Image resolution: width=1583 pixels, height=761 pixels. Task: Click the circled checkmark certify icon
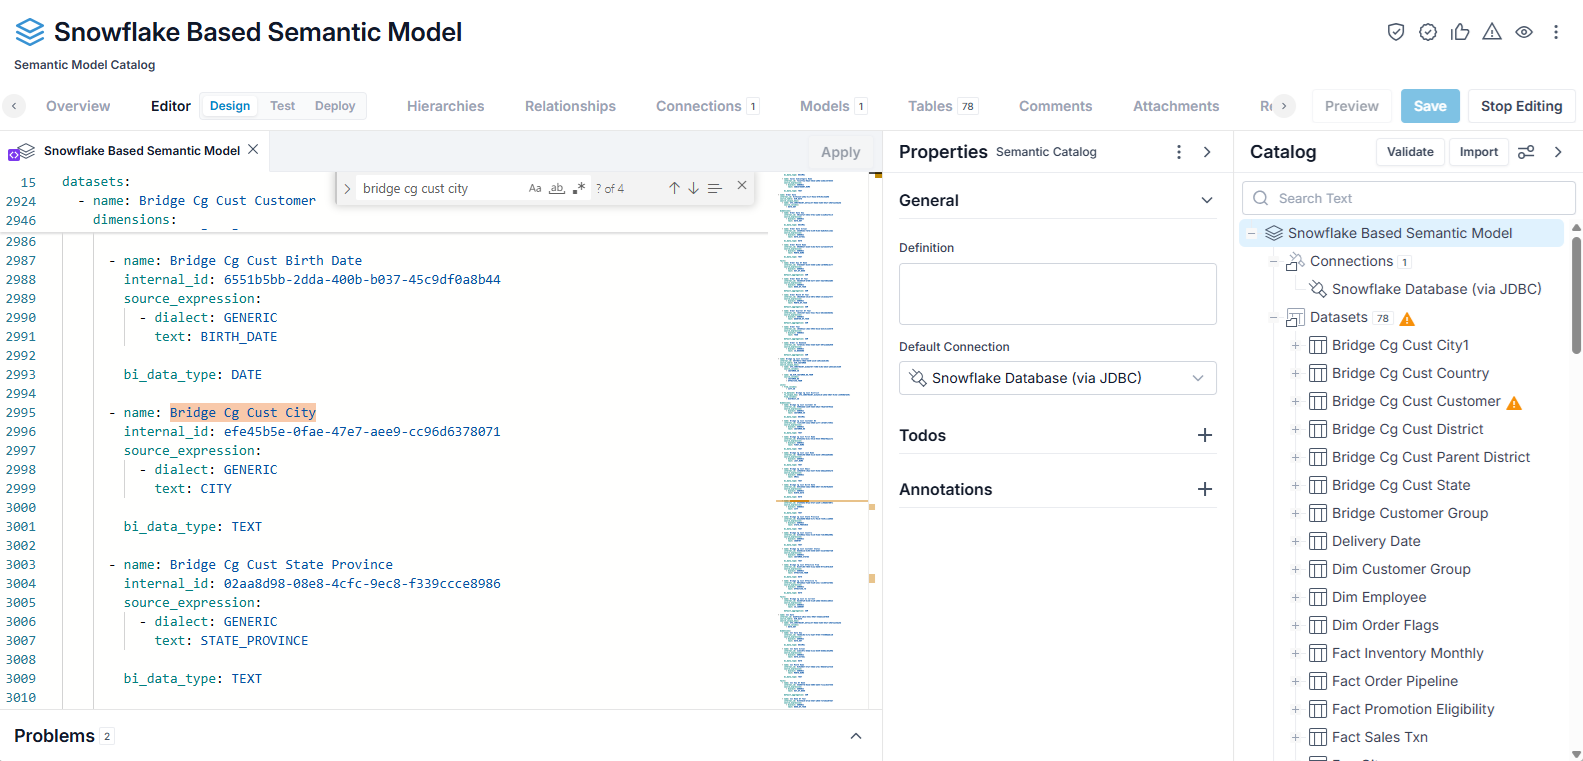[x=1428, y=32]
